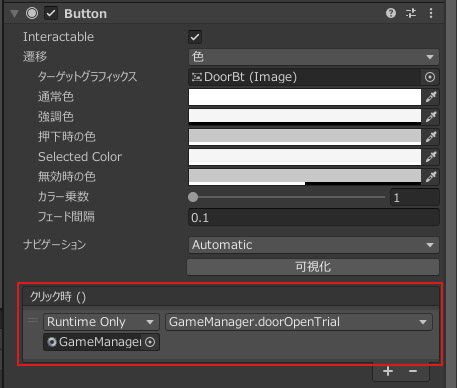Open the Selected Color swatch

click(x=305, y=157)
